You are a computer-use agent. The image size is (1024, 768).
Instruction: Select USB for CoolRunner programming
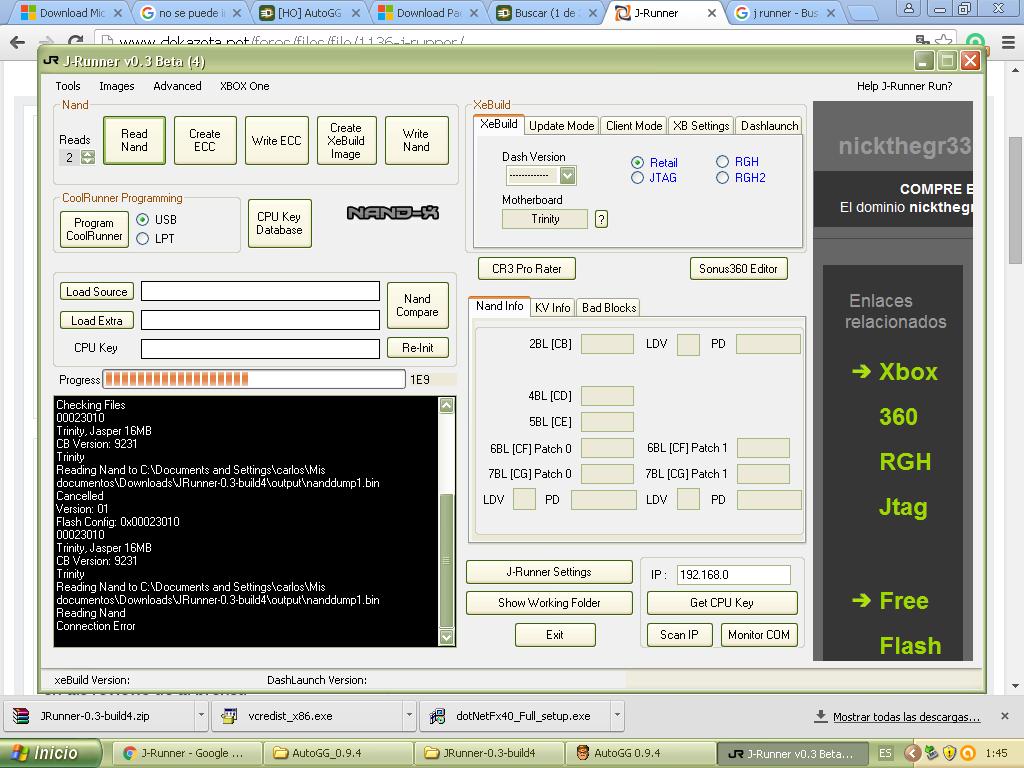(x=142, y=219)
